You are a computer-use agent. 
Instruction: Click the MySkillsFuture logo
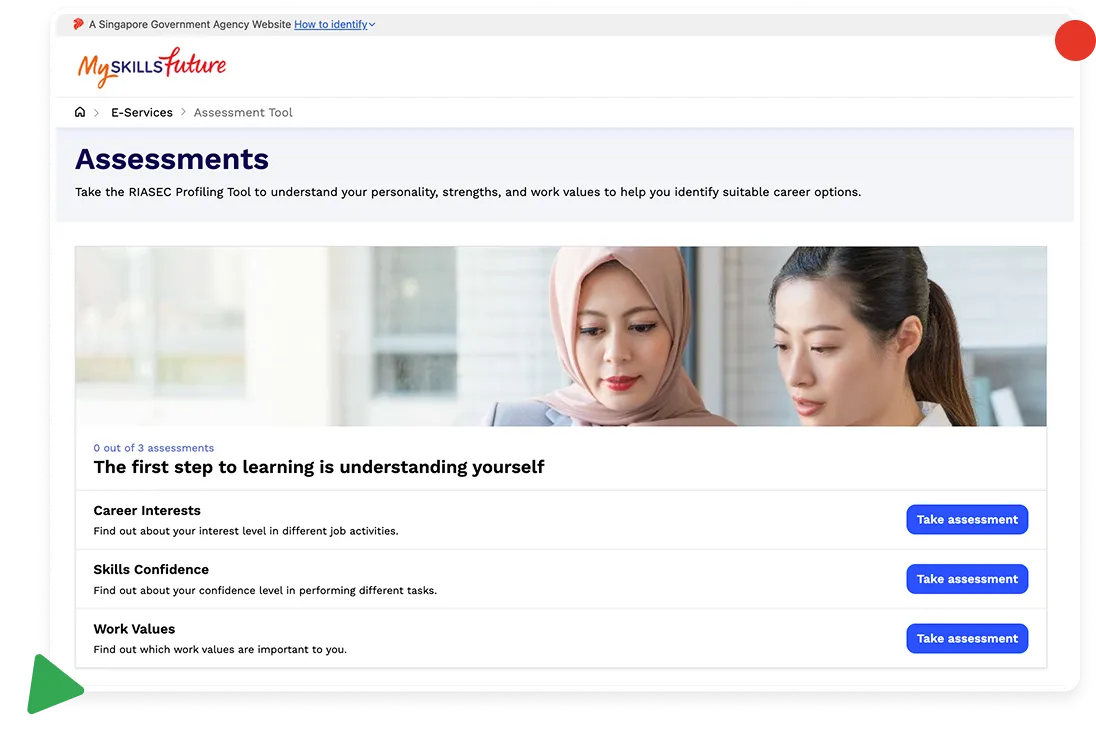coord(152,67)
